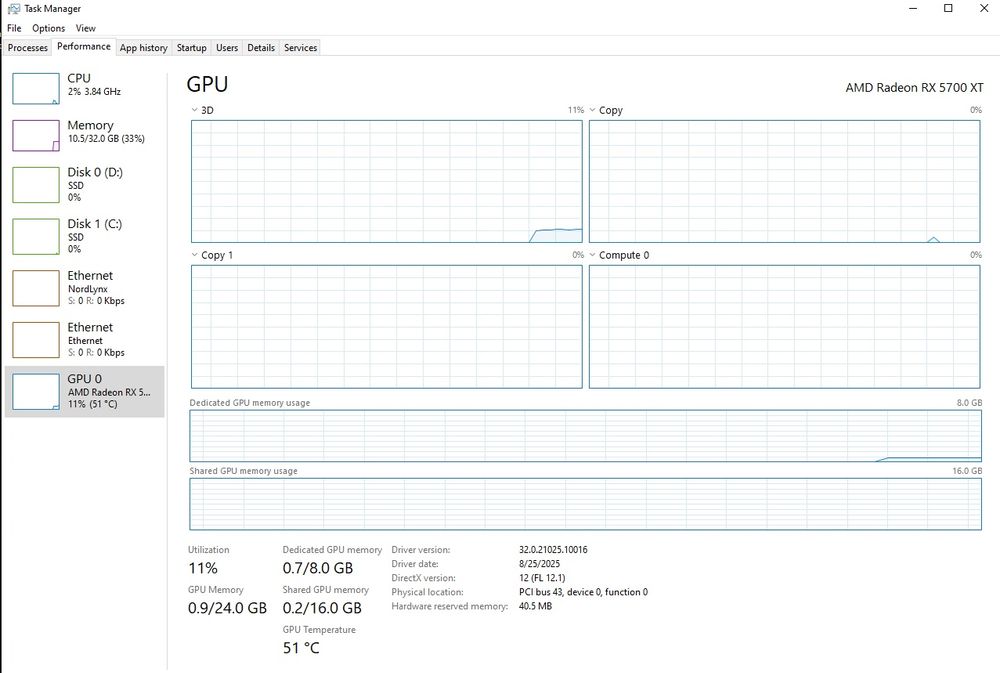Click the 'Disk 1 (C:)' sidebar label

pos(94,224)
